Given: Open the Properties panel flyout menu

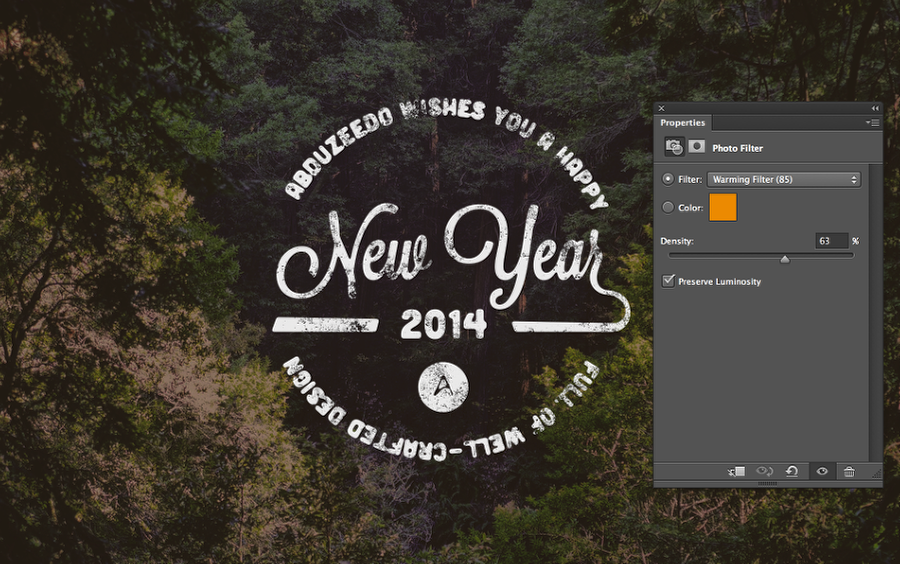Looking at the screenshot, I should (x=872, y=122).
